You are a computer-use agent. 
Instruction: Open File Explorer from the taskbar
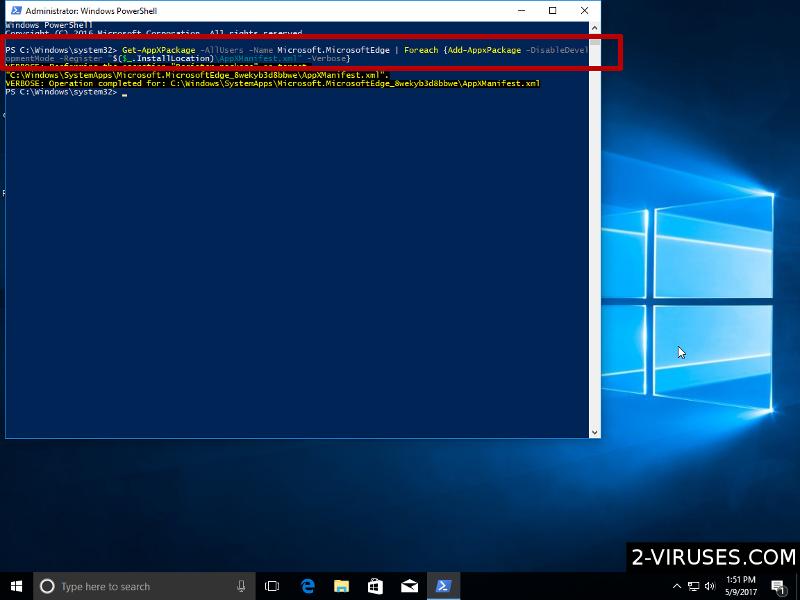coord(341,586)
